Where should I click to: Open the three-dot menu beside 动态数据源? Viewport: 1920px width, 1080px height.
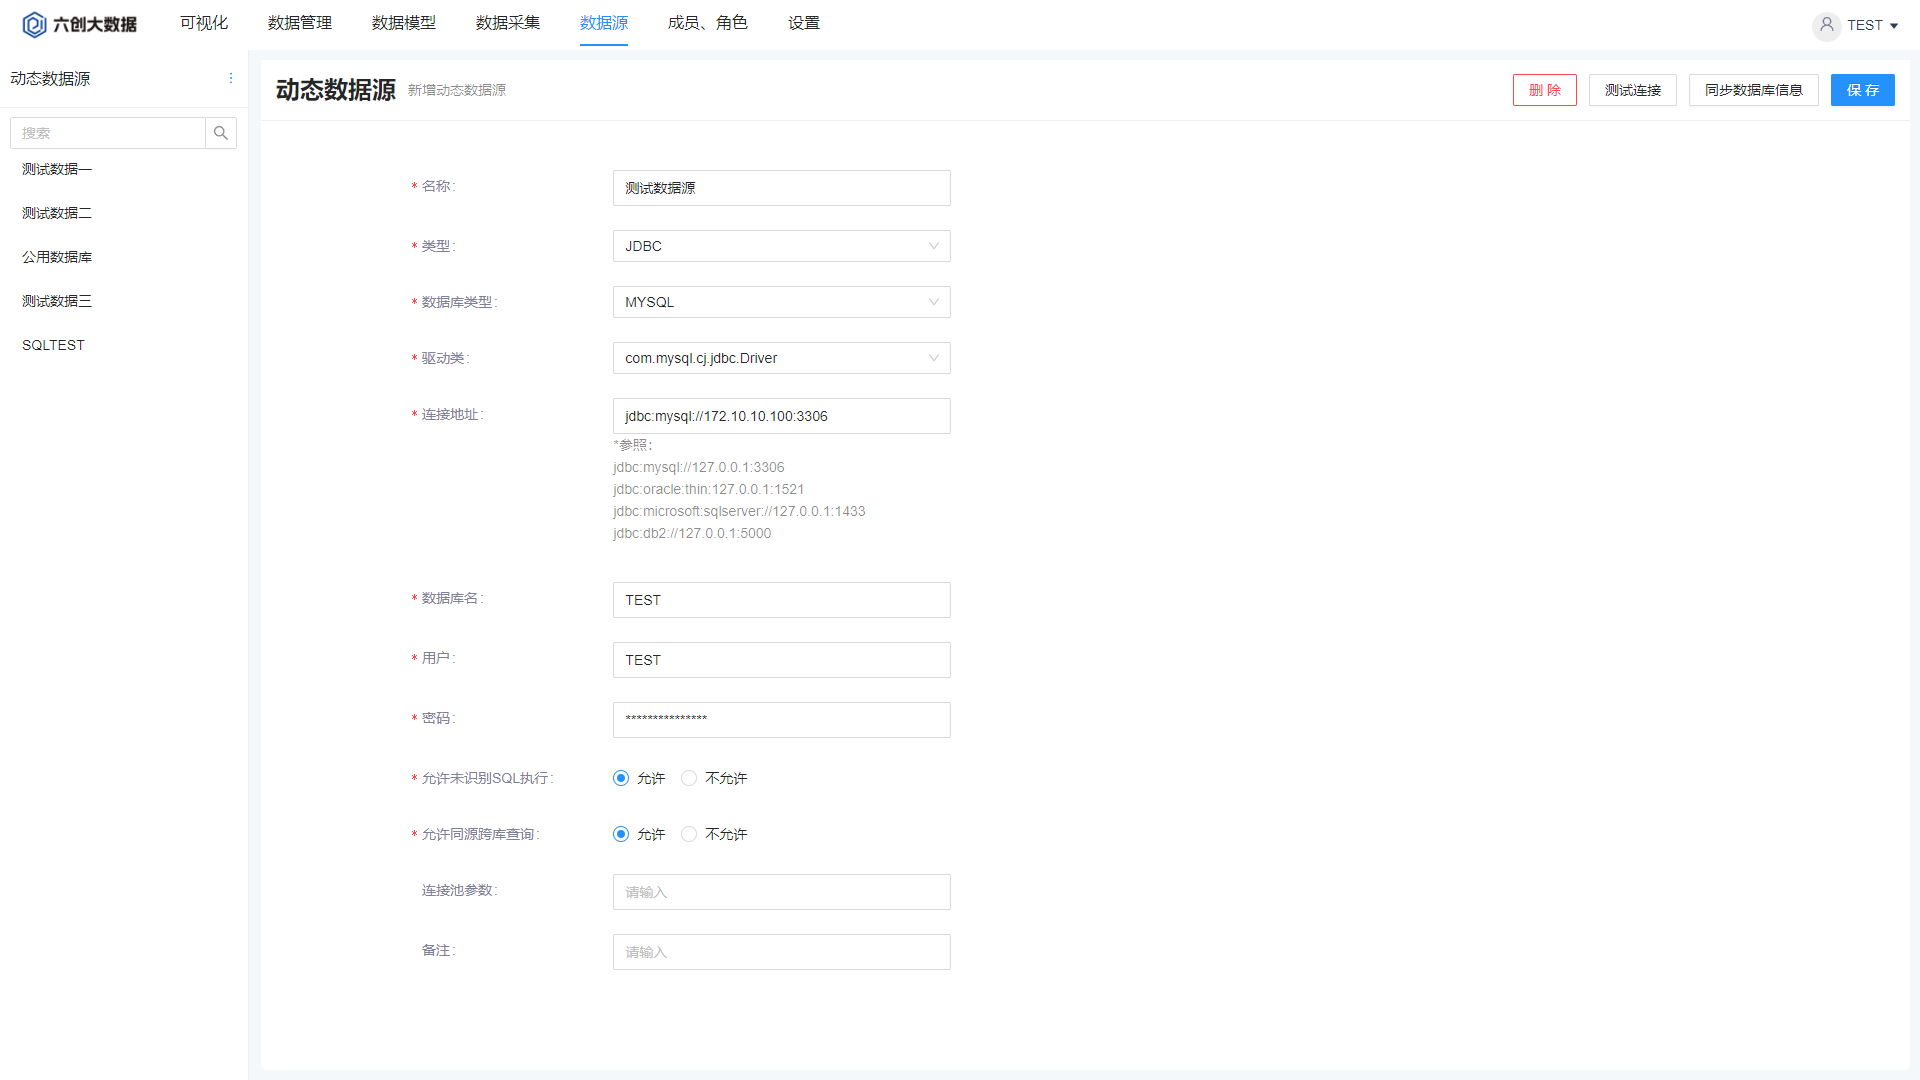pos(231,78)
